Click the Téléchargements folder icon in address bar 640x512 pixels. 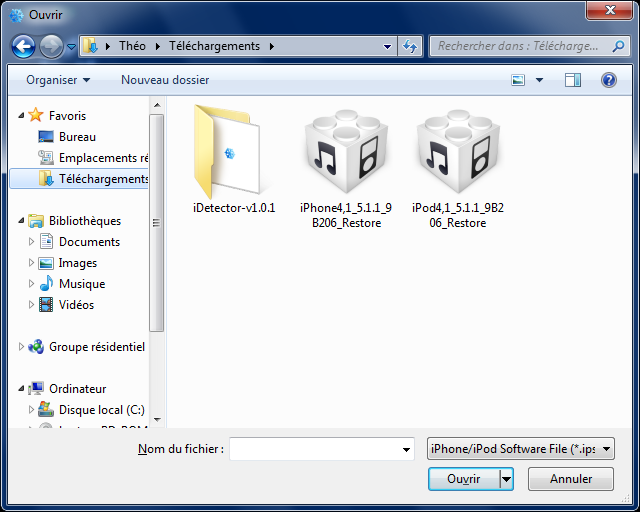pos(90,46)
